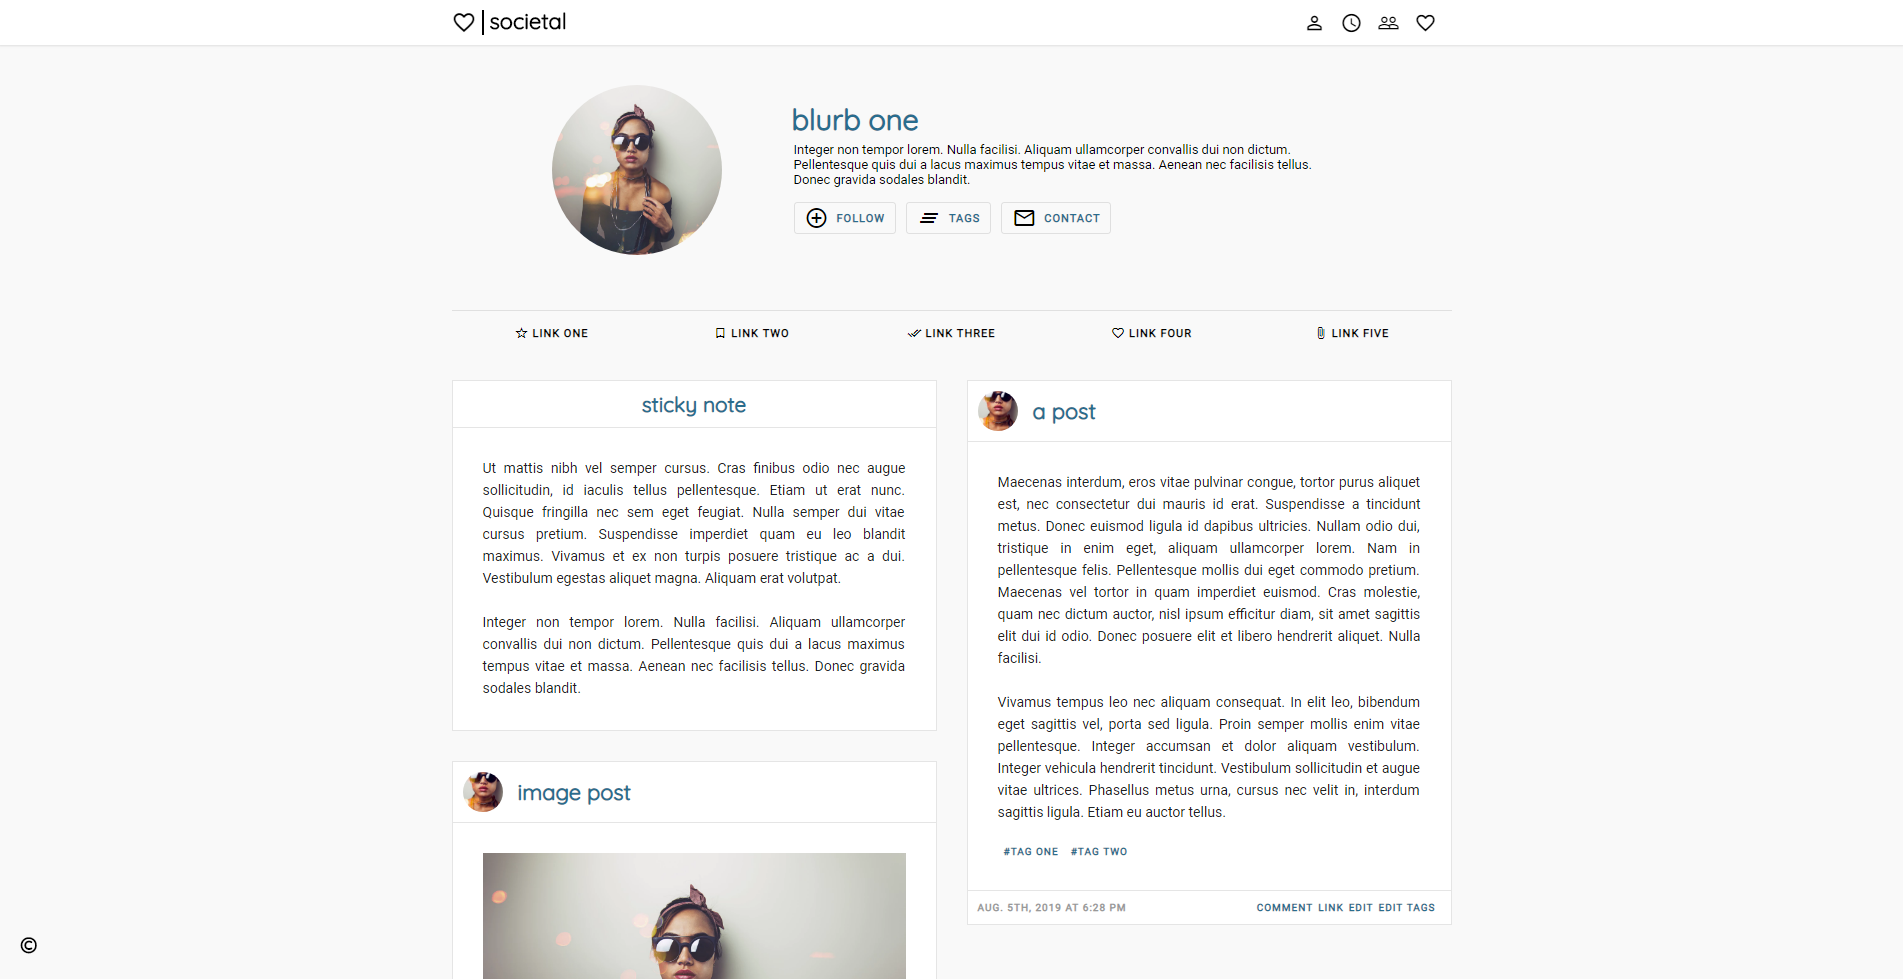Click the large circular profile picture
1903x979 pixels.
[x=637, y=170]
